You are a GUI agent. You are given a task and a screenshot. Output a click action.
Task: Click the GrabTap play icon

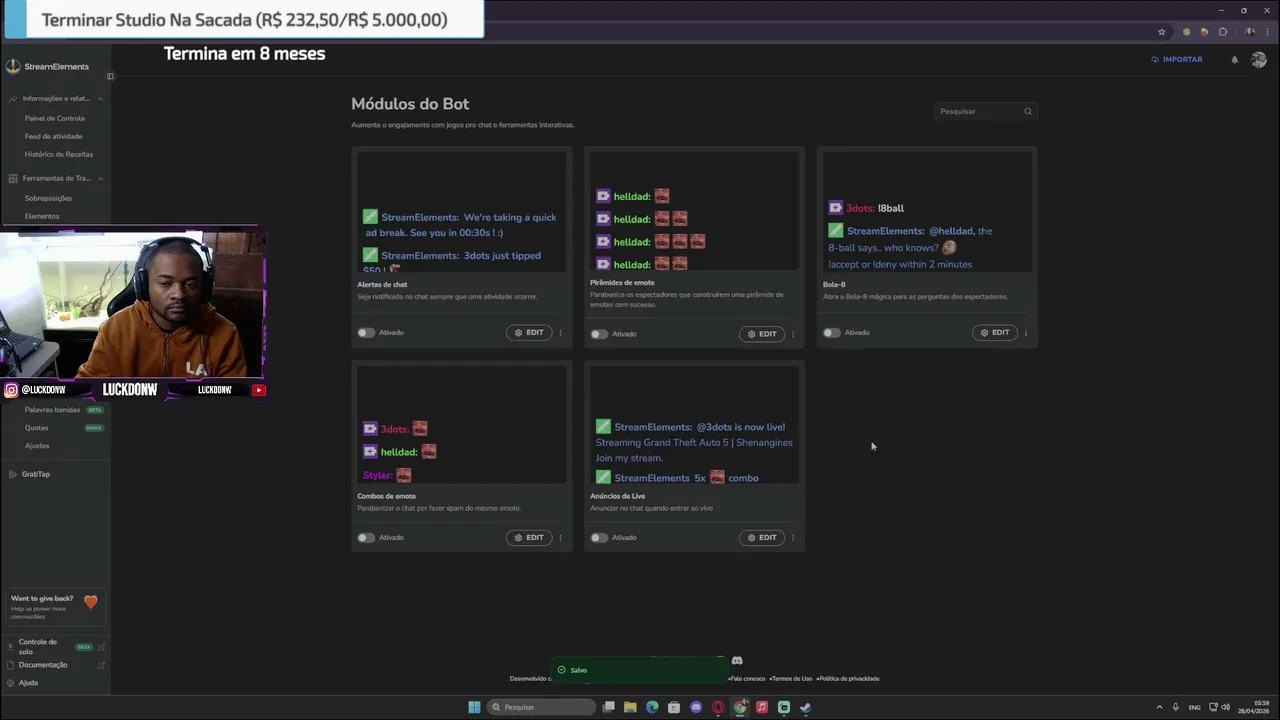click(12, 474)
